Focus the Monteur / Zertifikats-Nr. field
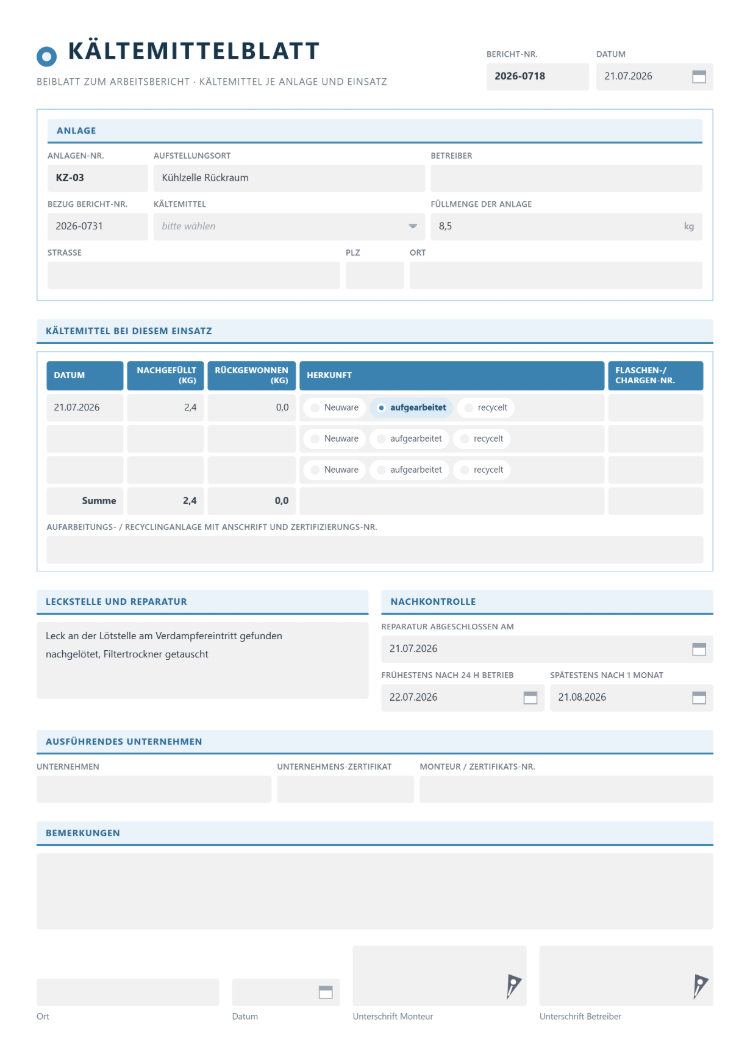The width and height of the screenshot is (750, 1060). (x=566, y=789)
